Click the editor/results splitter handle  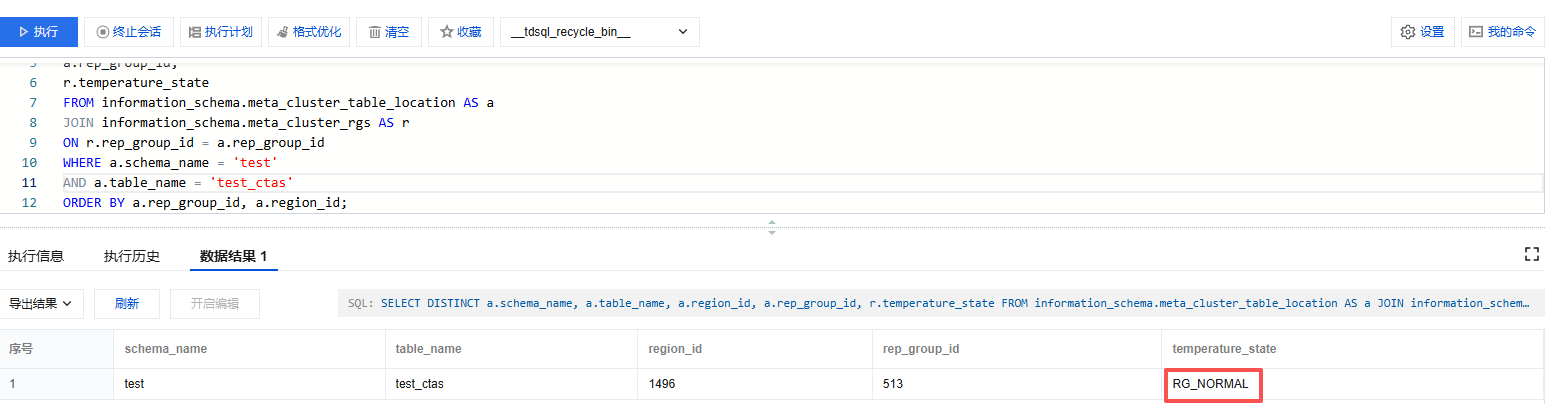771,227
